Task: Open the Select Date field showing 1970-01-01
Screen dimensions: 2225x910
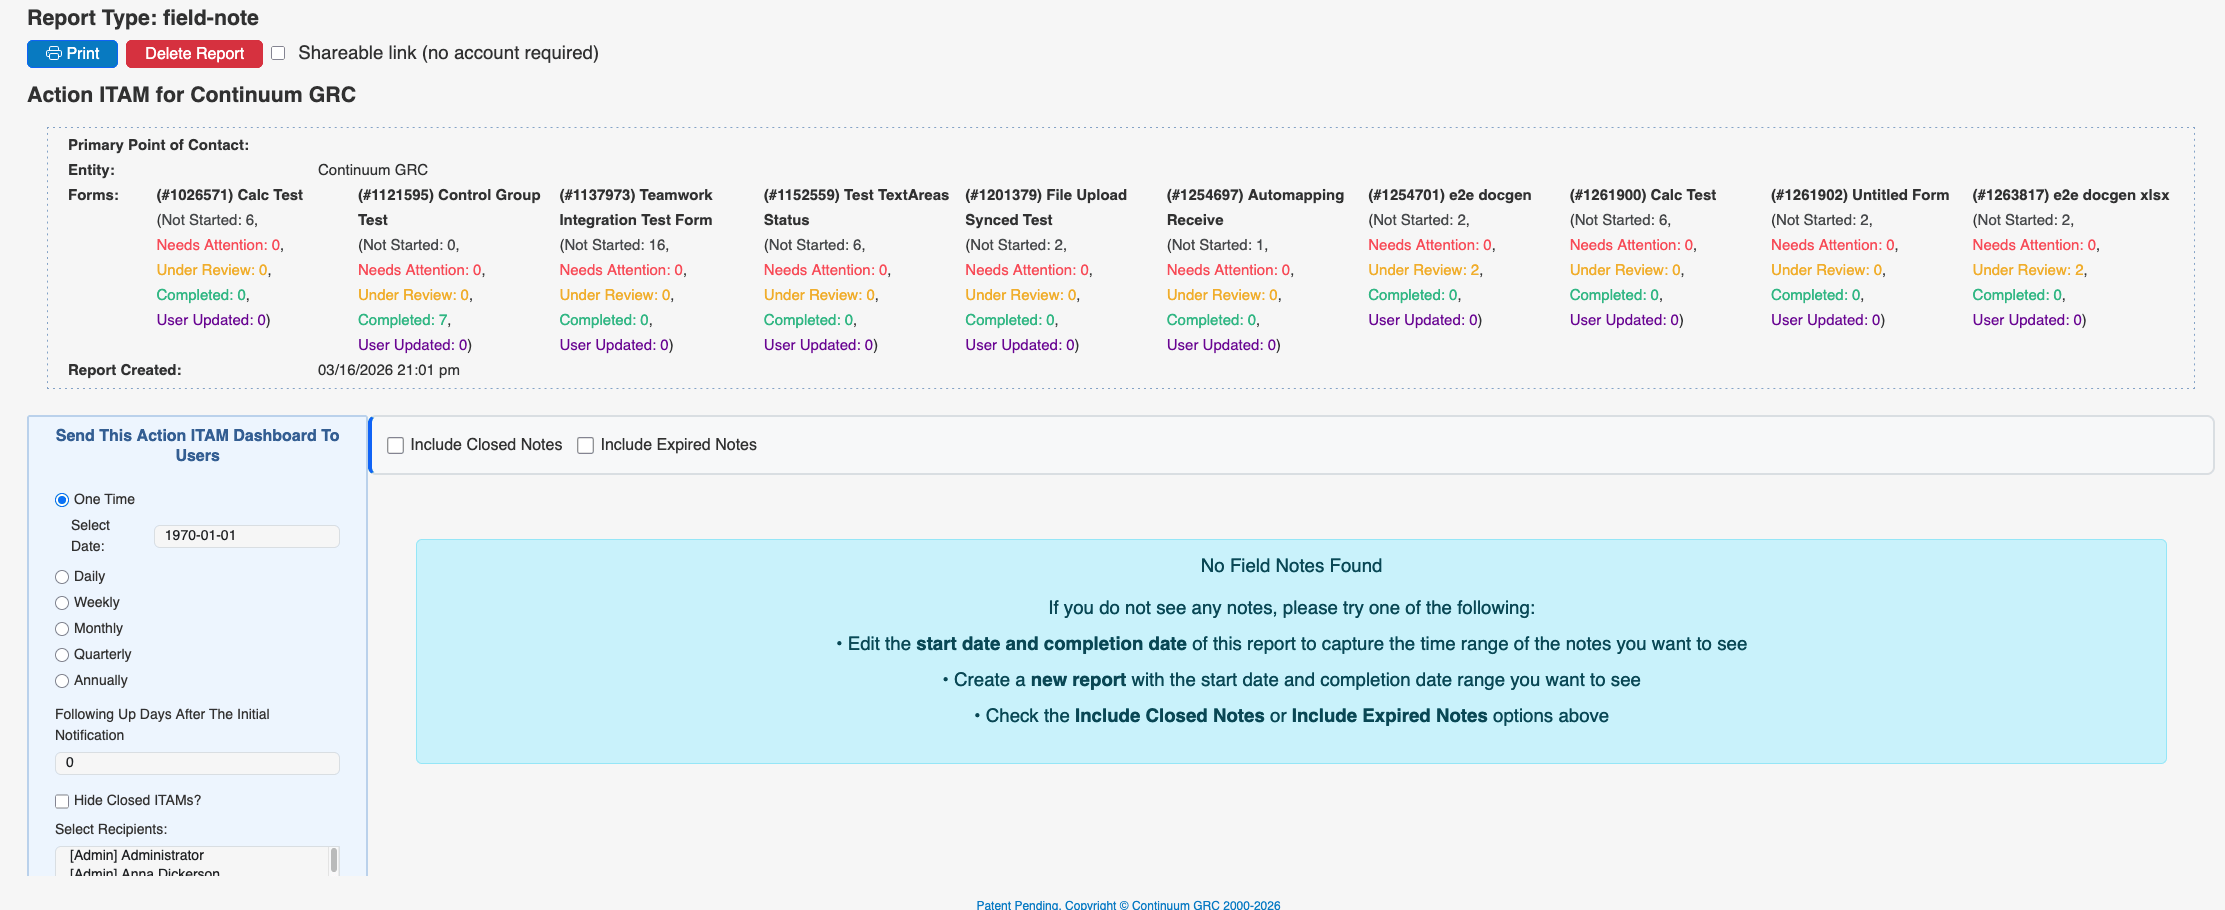Action: pyautogui.click(x=246, y=536)
